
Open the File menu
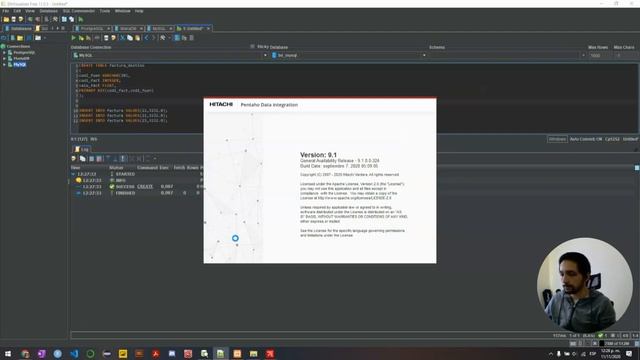click(x=5, y=11)
